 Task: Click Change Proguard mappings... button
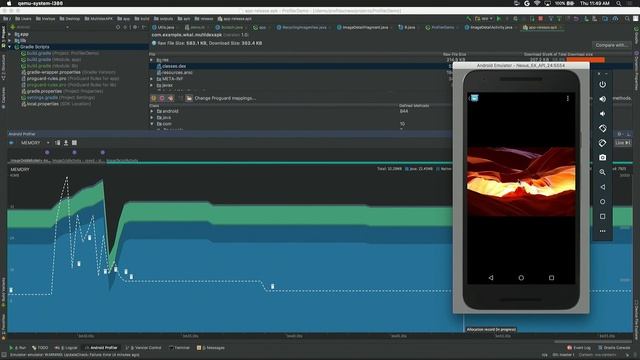[x=221, y=98]
